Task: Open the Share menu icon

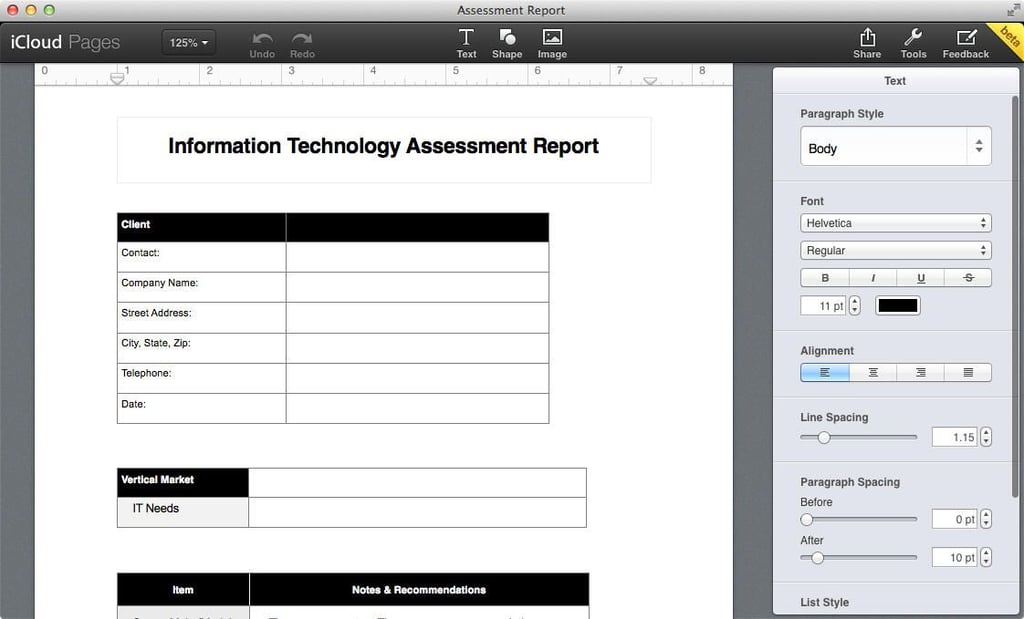Action: 867,44
